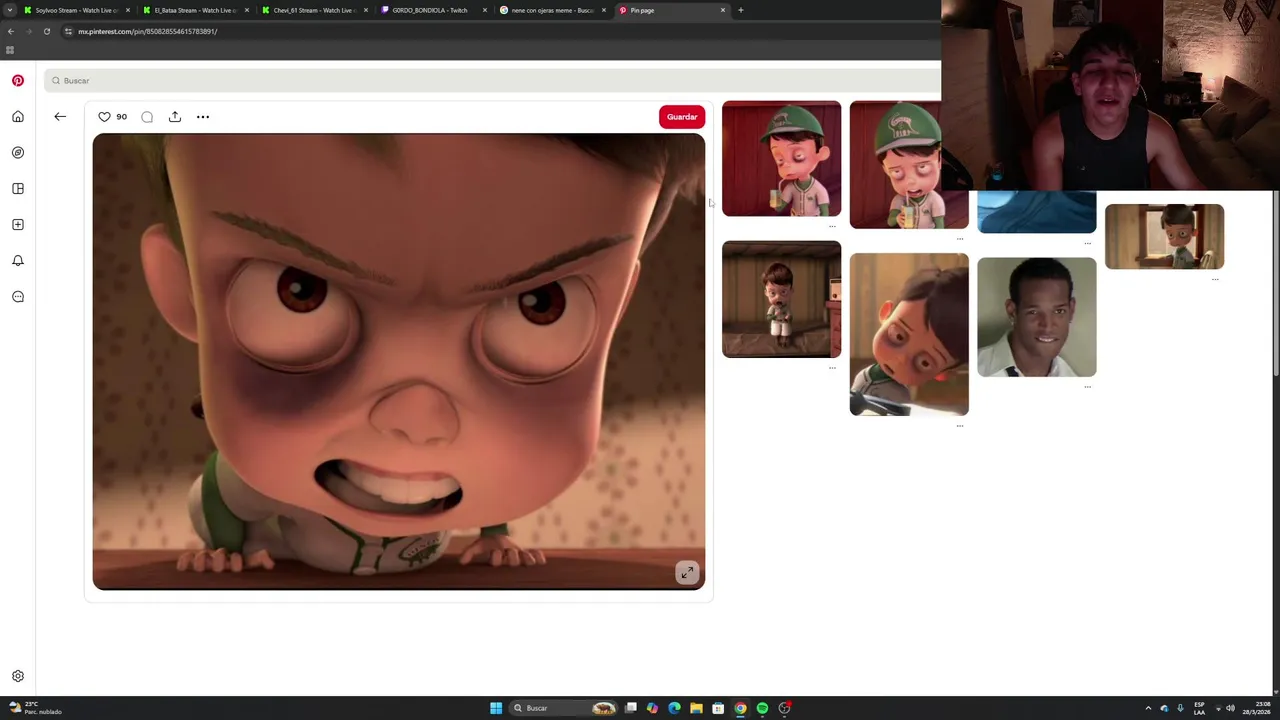The height and width of the screenshot is (720, 1280).
Task: Switch to the Chevi_61 Stream tab
Action: [314, 10]
